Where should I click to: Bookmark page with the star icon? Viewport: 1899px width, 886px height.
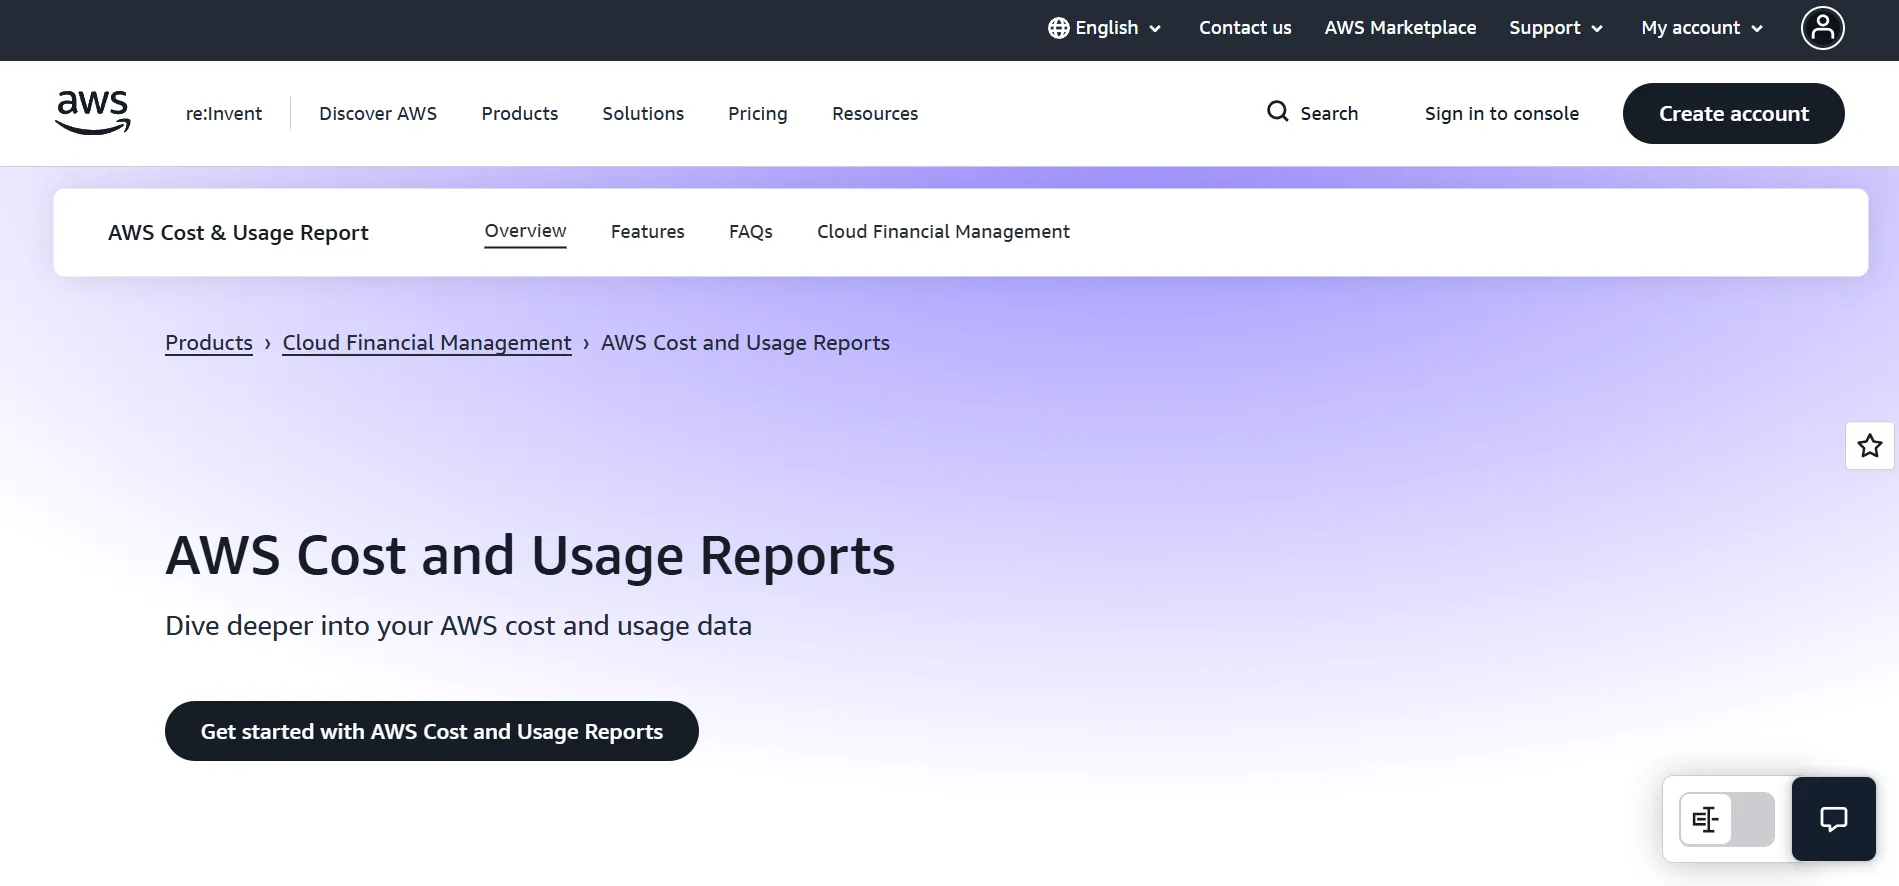(x=1869, y=446)
